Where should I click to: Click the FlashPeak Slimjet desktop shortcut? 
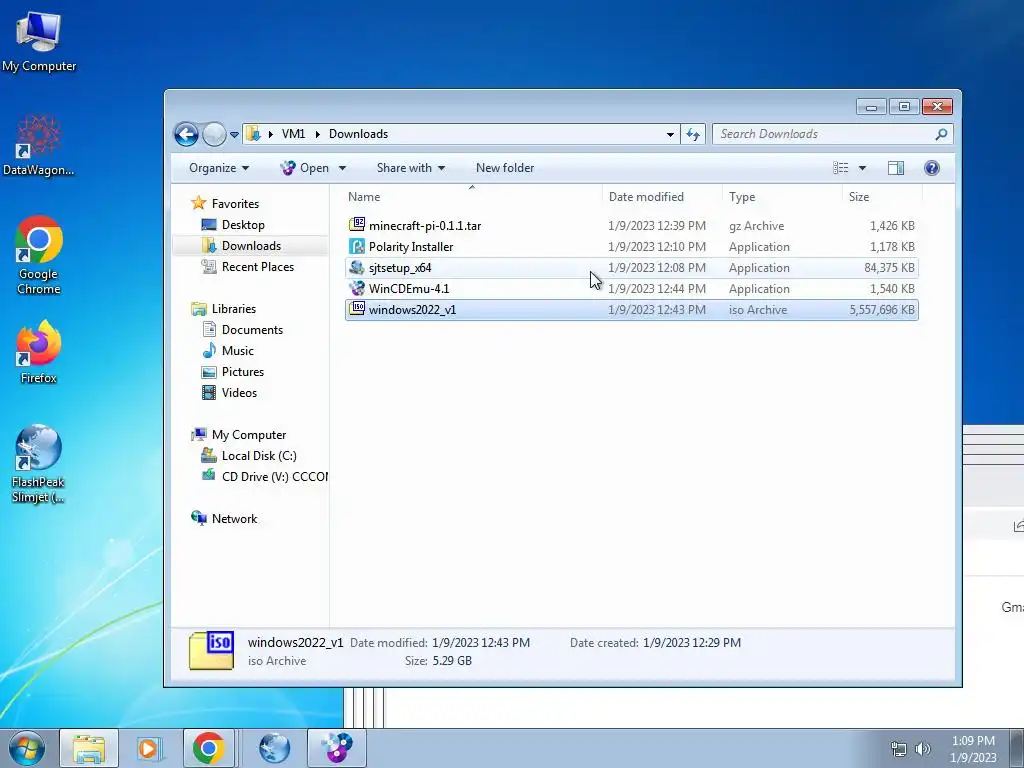[39, 464]
